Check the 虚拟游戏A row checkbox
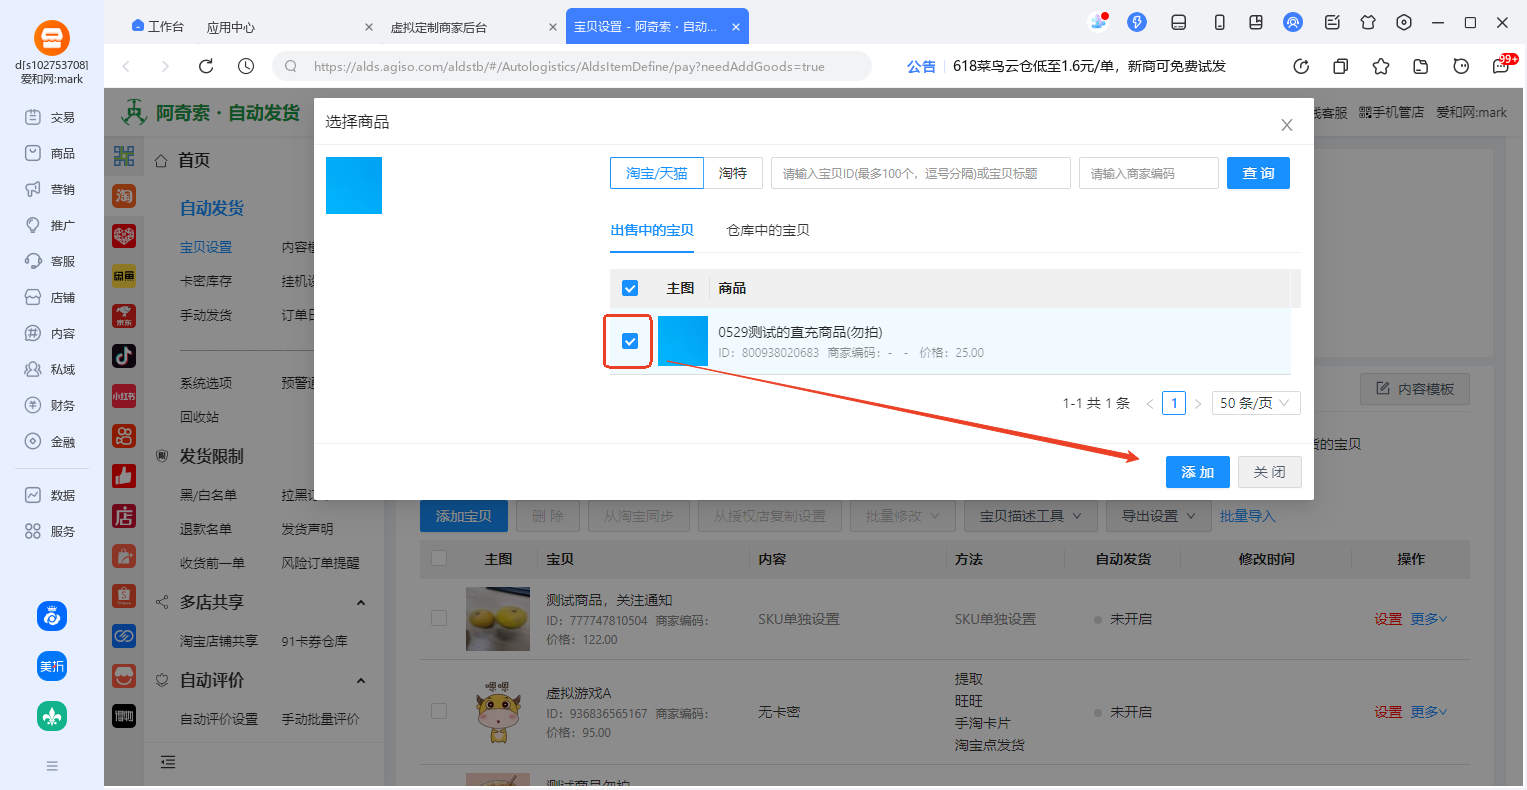Viewport: 1527px width, 790px height. coord(439,711)
